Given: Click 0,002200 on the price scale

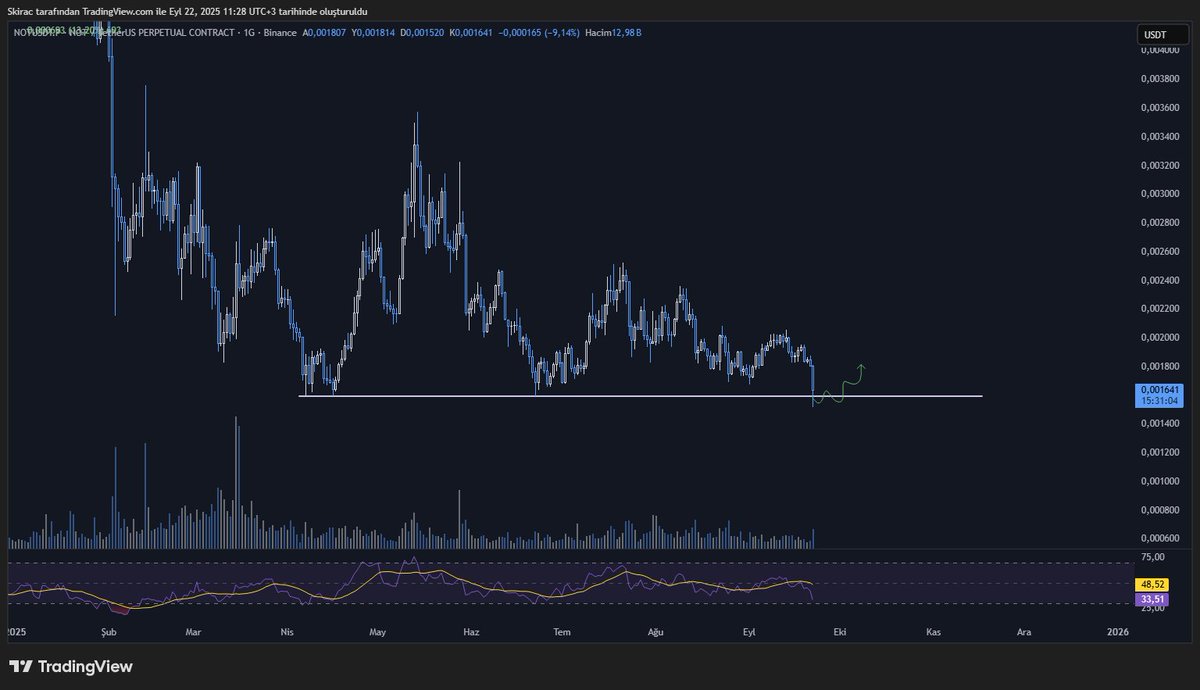Looking at the screenshot, I should [x=1159, y=309].
